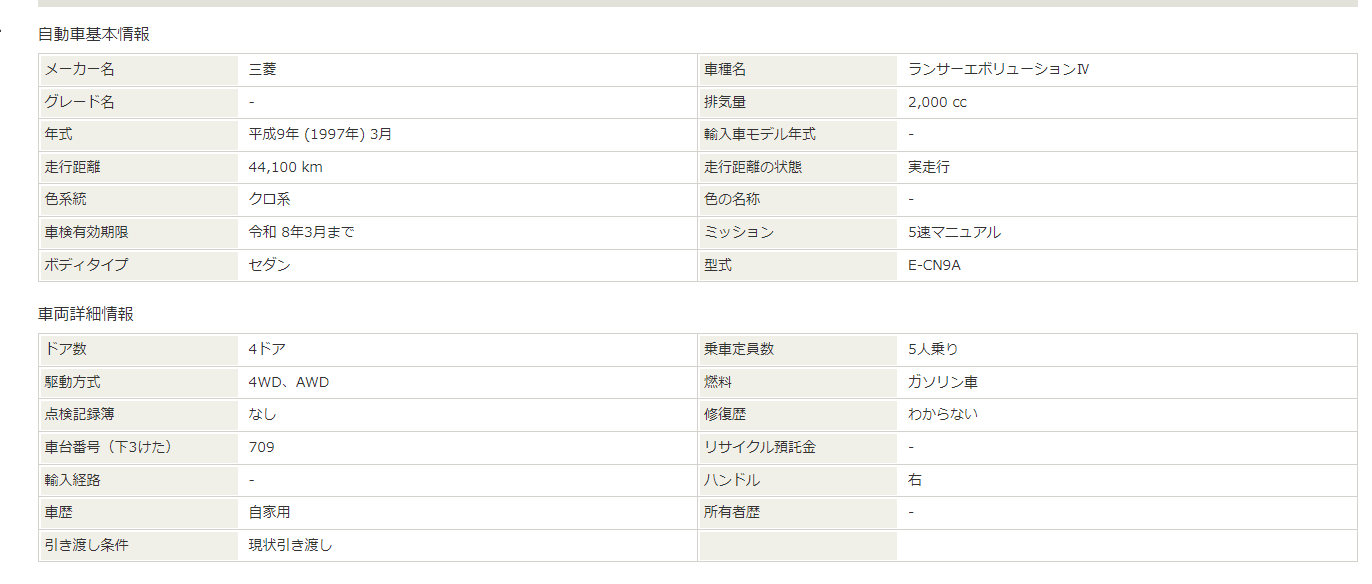The height and width of the screenshot is (584, 1372).
Task: Select the drive type 4WD、AWD
Action: (289, 382)
